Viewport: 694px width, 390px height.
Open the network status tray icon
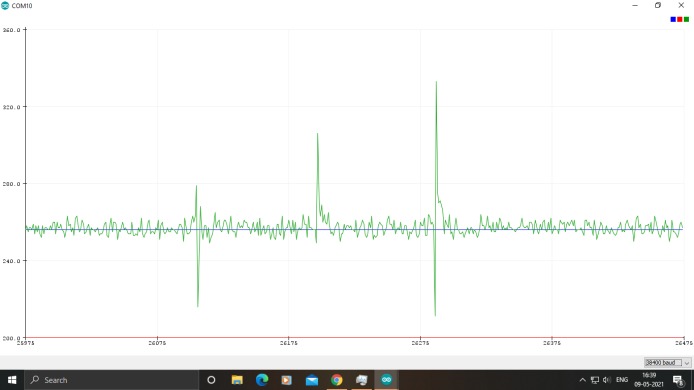[594, 380]
